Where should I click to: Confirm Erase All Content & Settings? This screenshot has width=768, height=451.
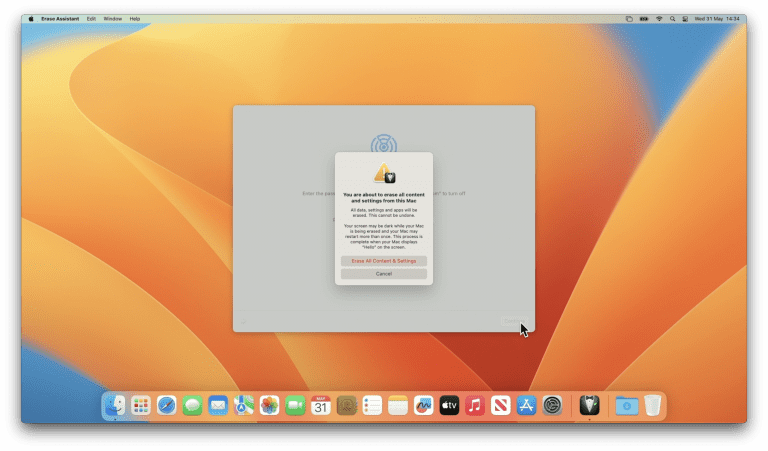[x=384, y=261]
